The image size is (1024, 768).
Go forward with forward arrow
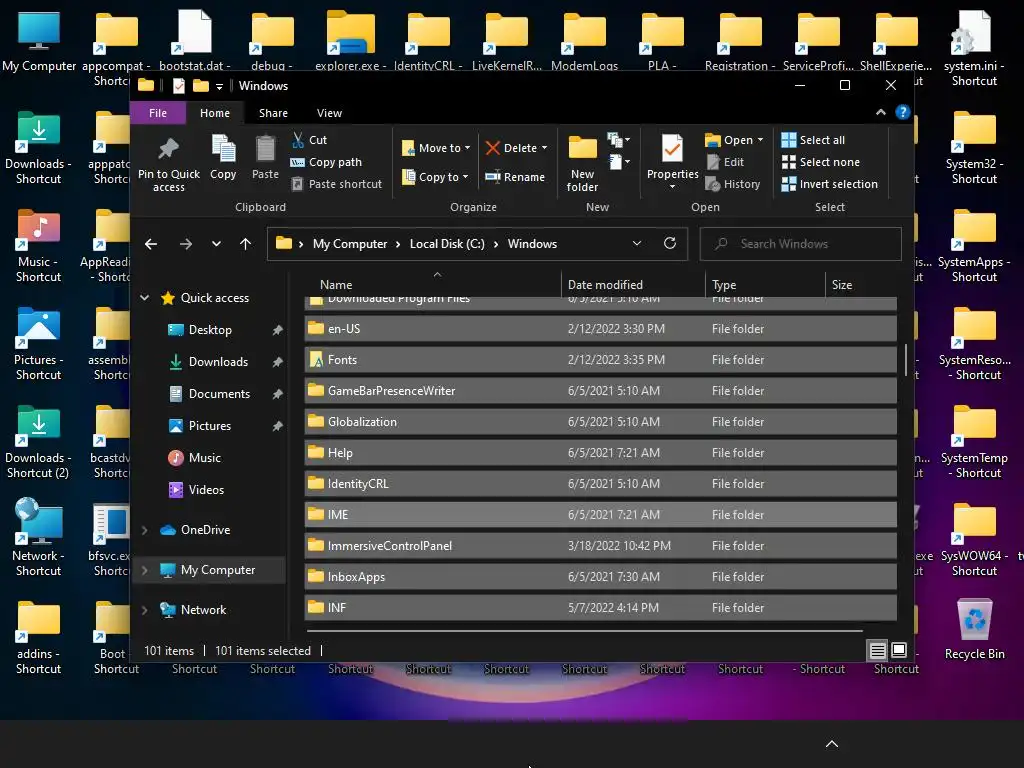[x=186, y=244]
